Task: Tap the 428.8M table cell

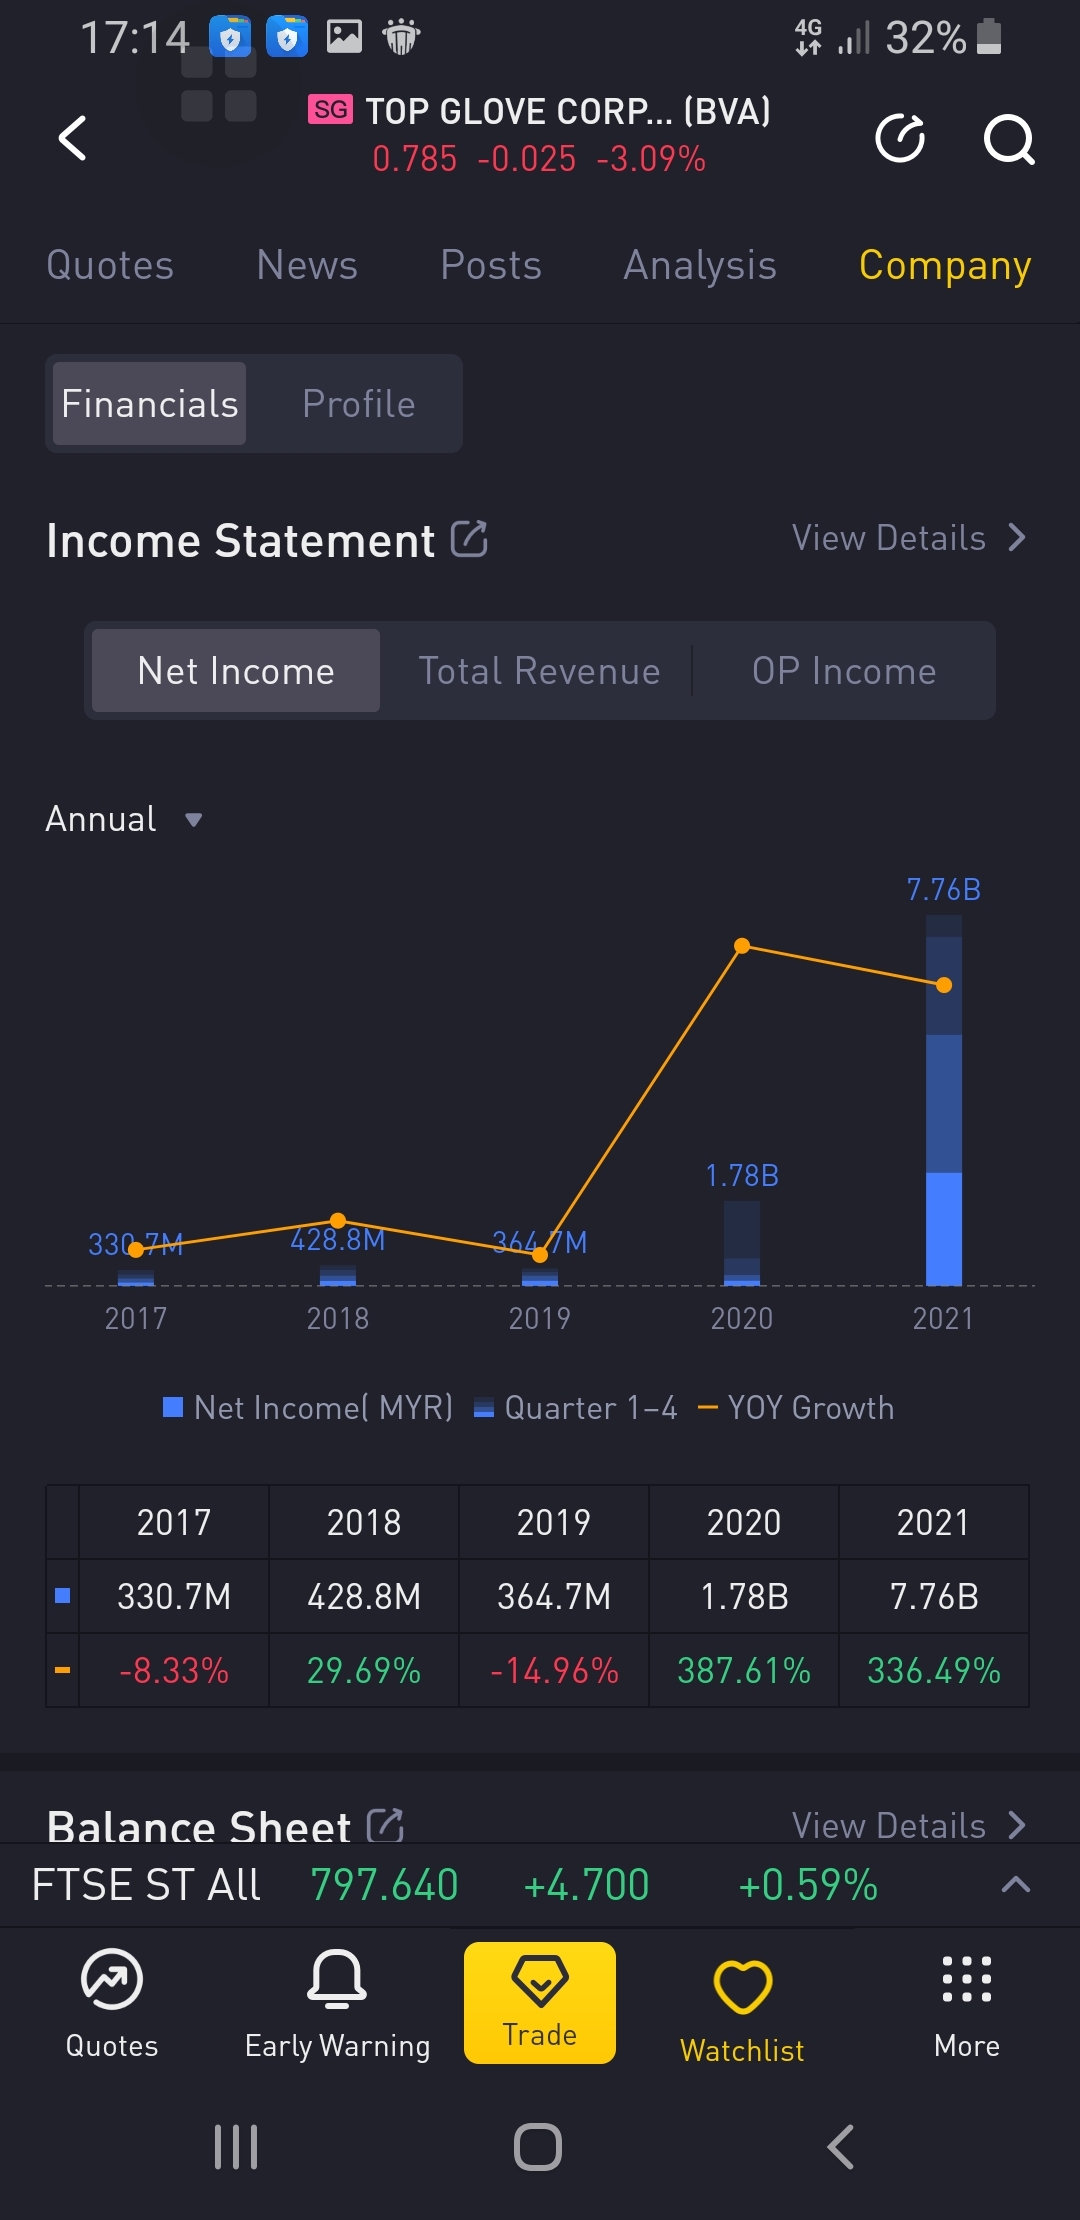Action: [364, 1596]
